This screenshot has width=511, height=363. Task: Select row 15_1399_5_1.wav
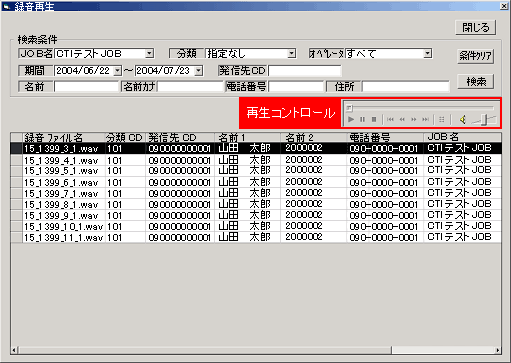[x=256, y=171]
